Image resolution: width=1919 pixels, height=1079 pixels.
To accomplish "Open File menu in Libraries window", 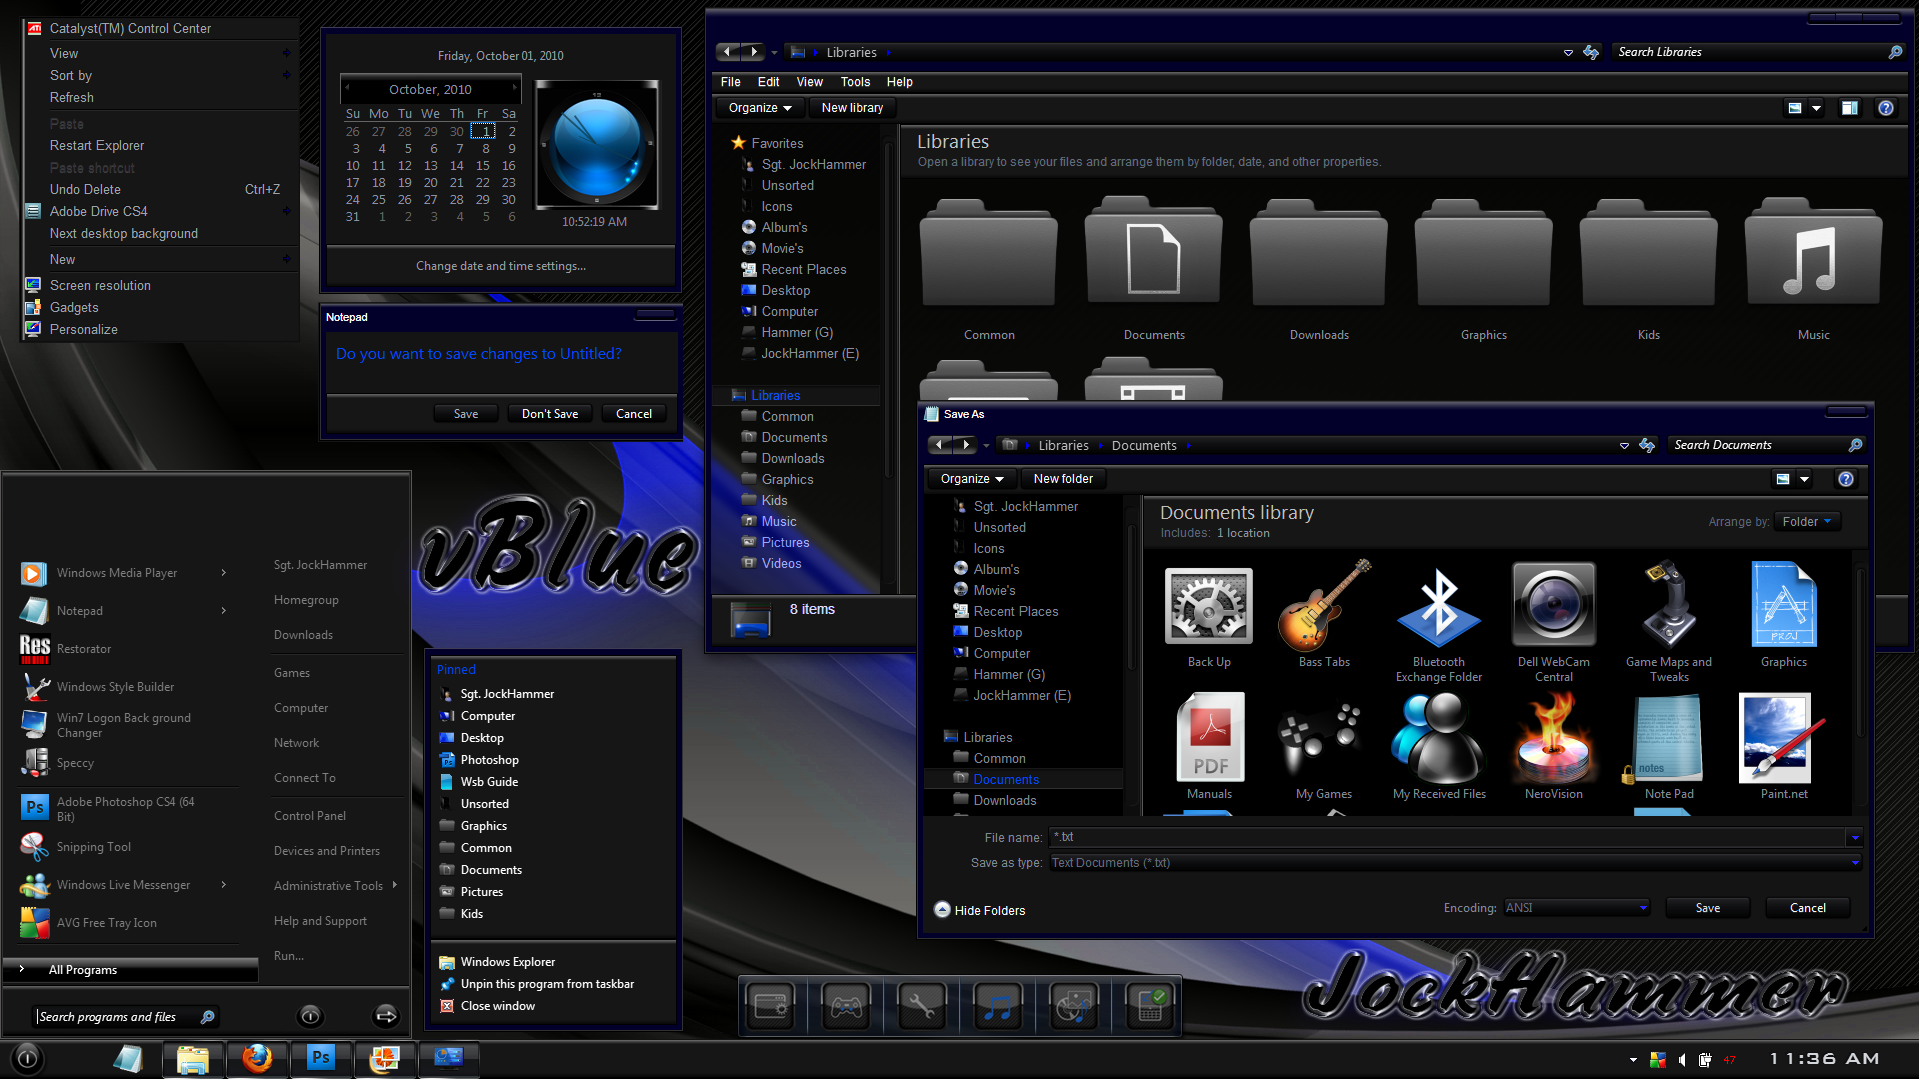I will [x=730, y=82].
